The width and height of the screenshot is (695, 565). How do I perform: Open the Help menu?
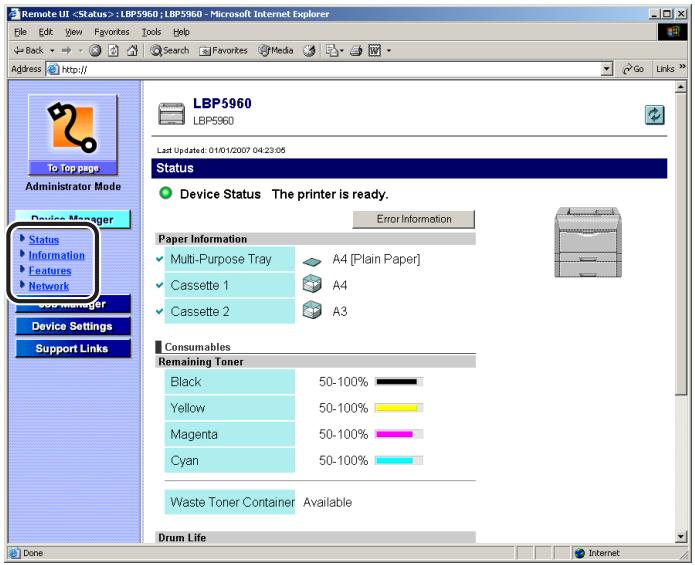point(181,32)
